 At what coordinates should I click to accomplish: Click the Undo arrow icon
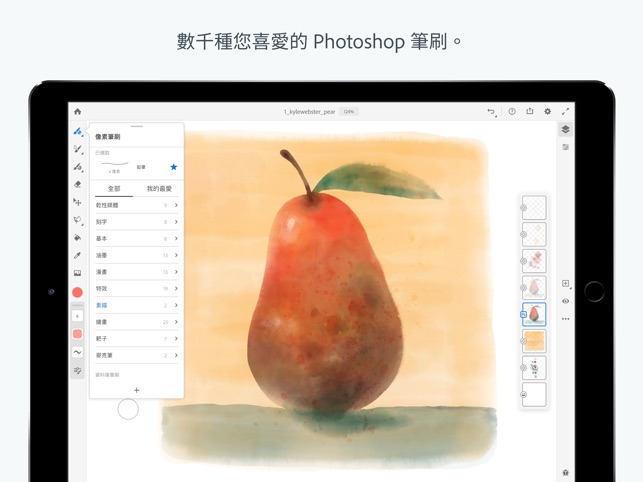click(491, 112)
